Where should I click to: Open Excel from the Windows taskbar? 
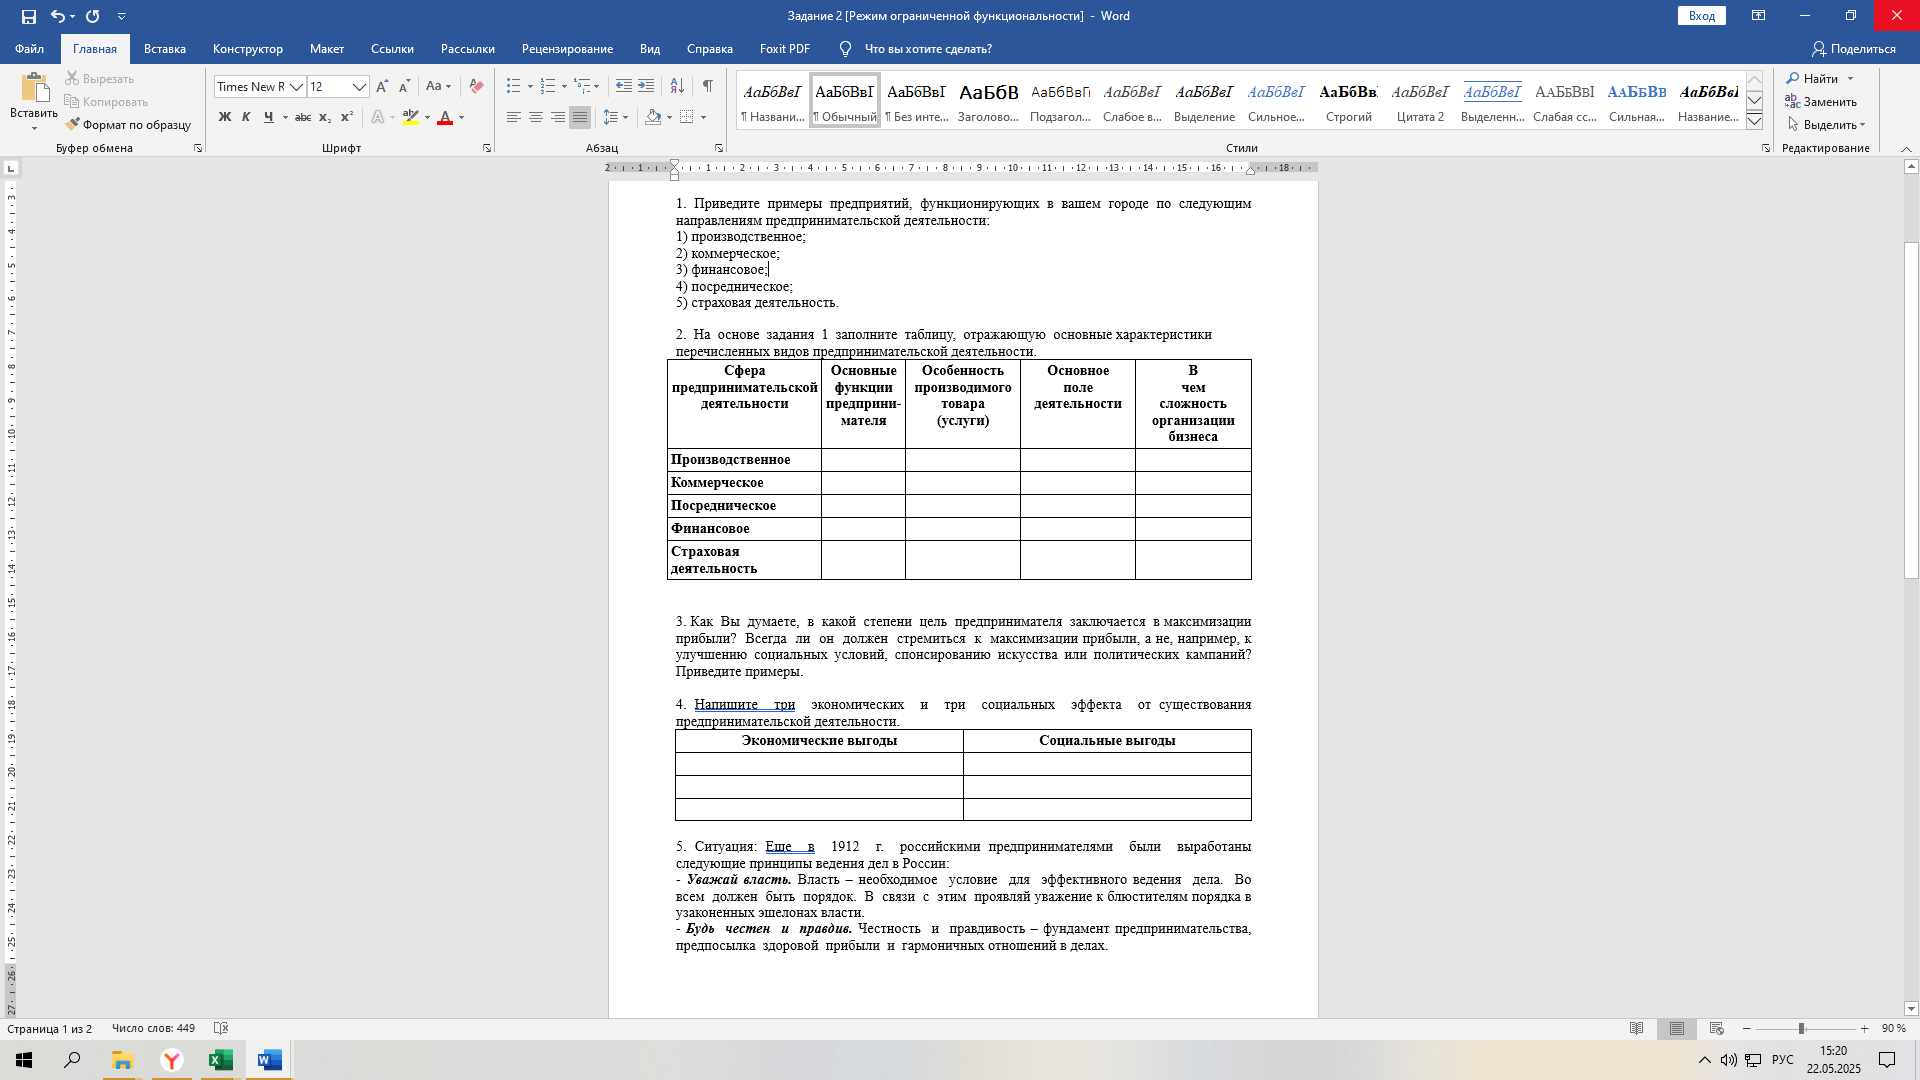coord(221,1060)
